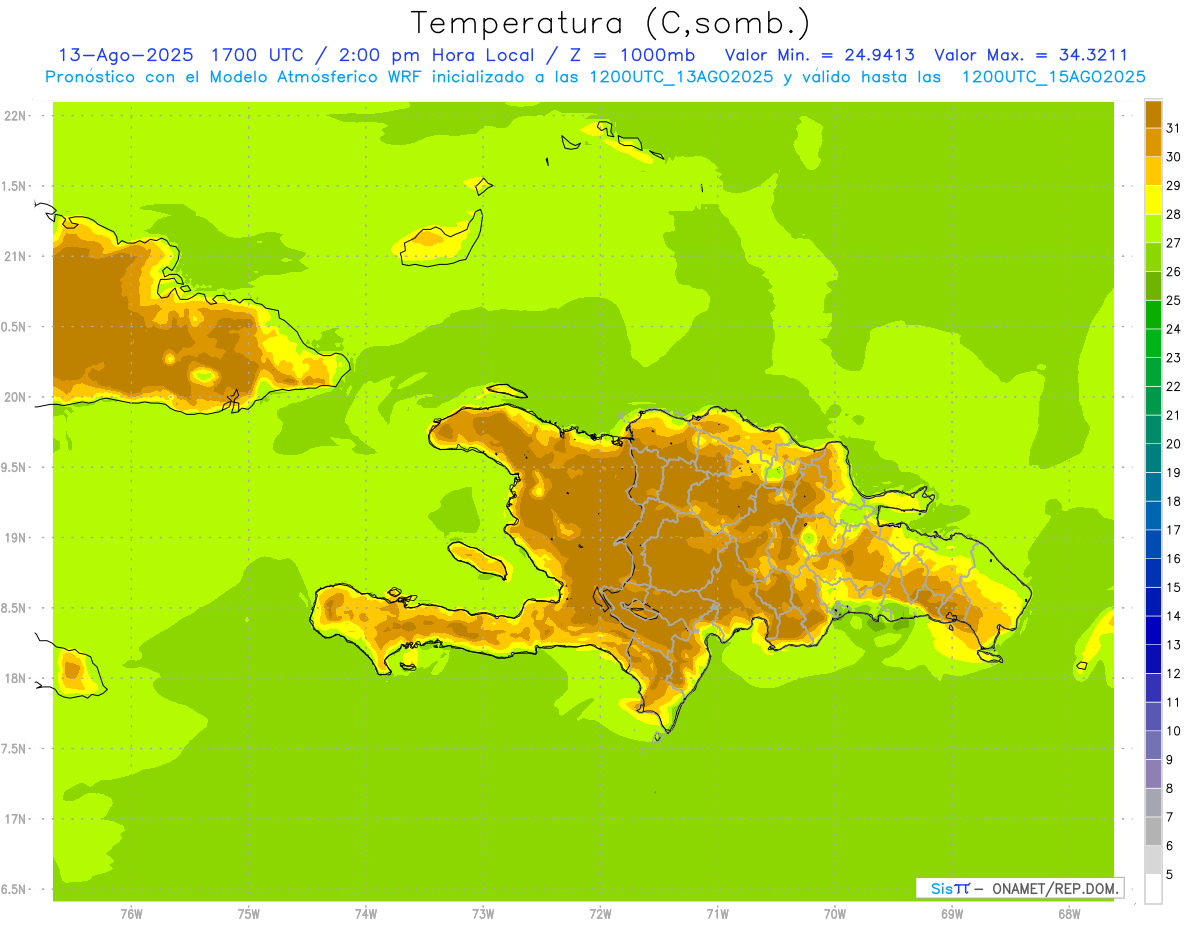Click the dark brown legend swatch above 31
The image size is (1200, 927).
[1153, 114]
